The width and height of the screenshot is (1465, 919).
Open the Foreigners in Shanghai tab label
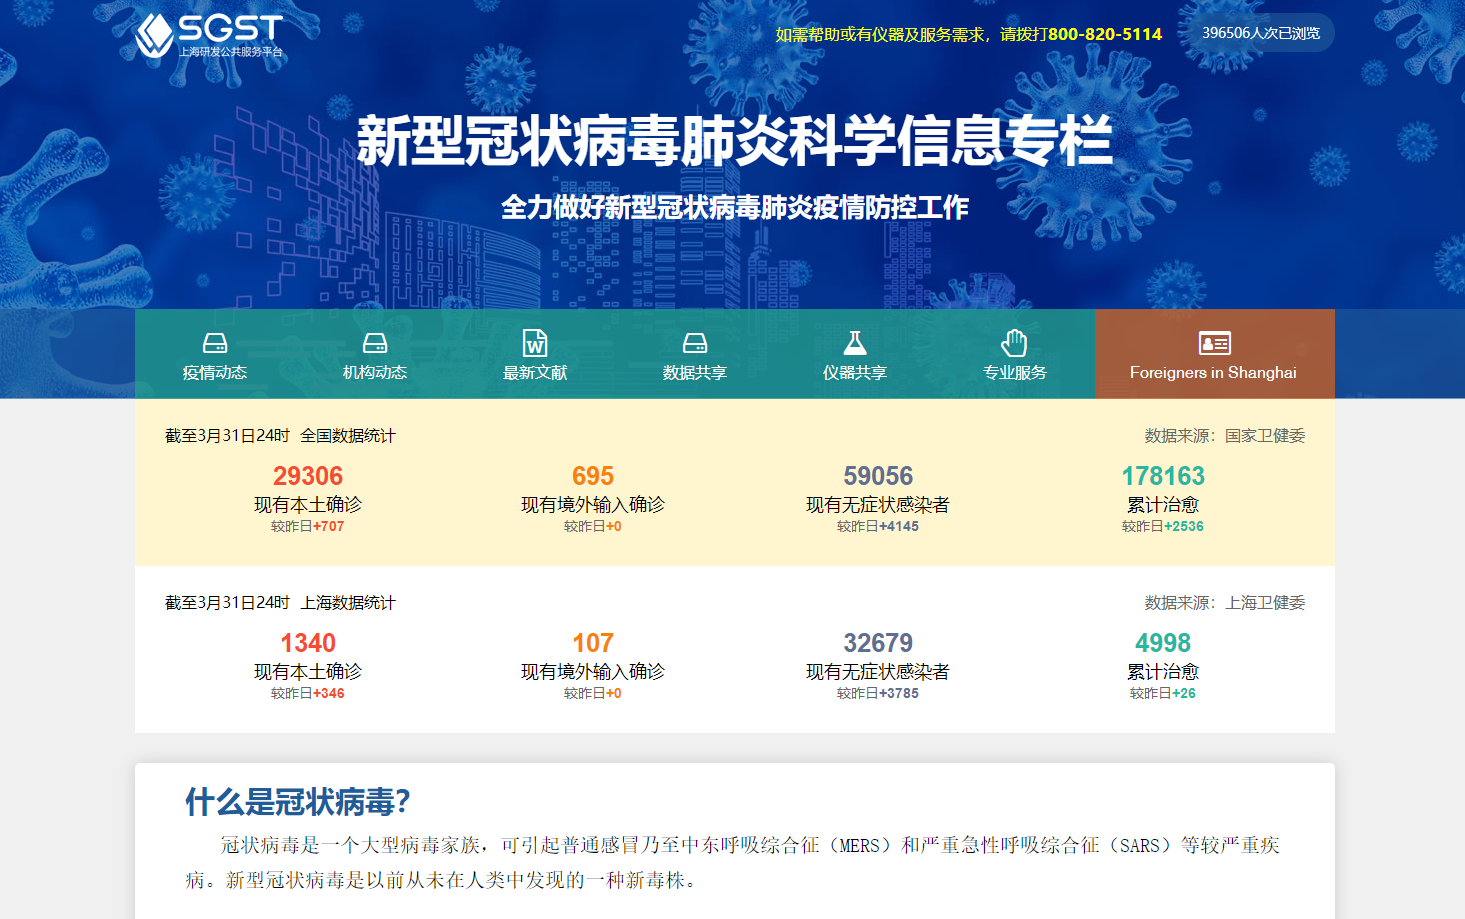coord(1213,373)
